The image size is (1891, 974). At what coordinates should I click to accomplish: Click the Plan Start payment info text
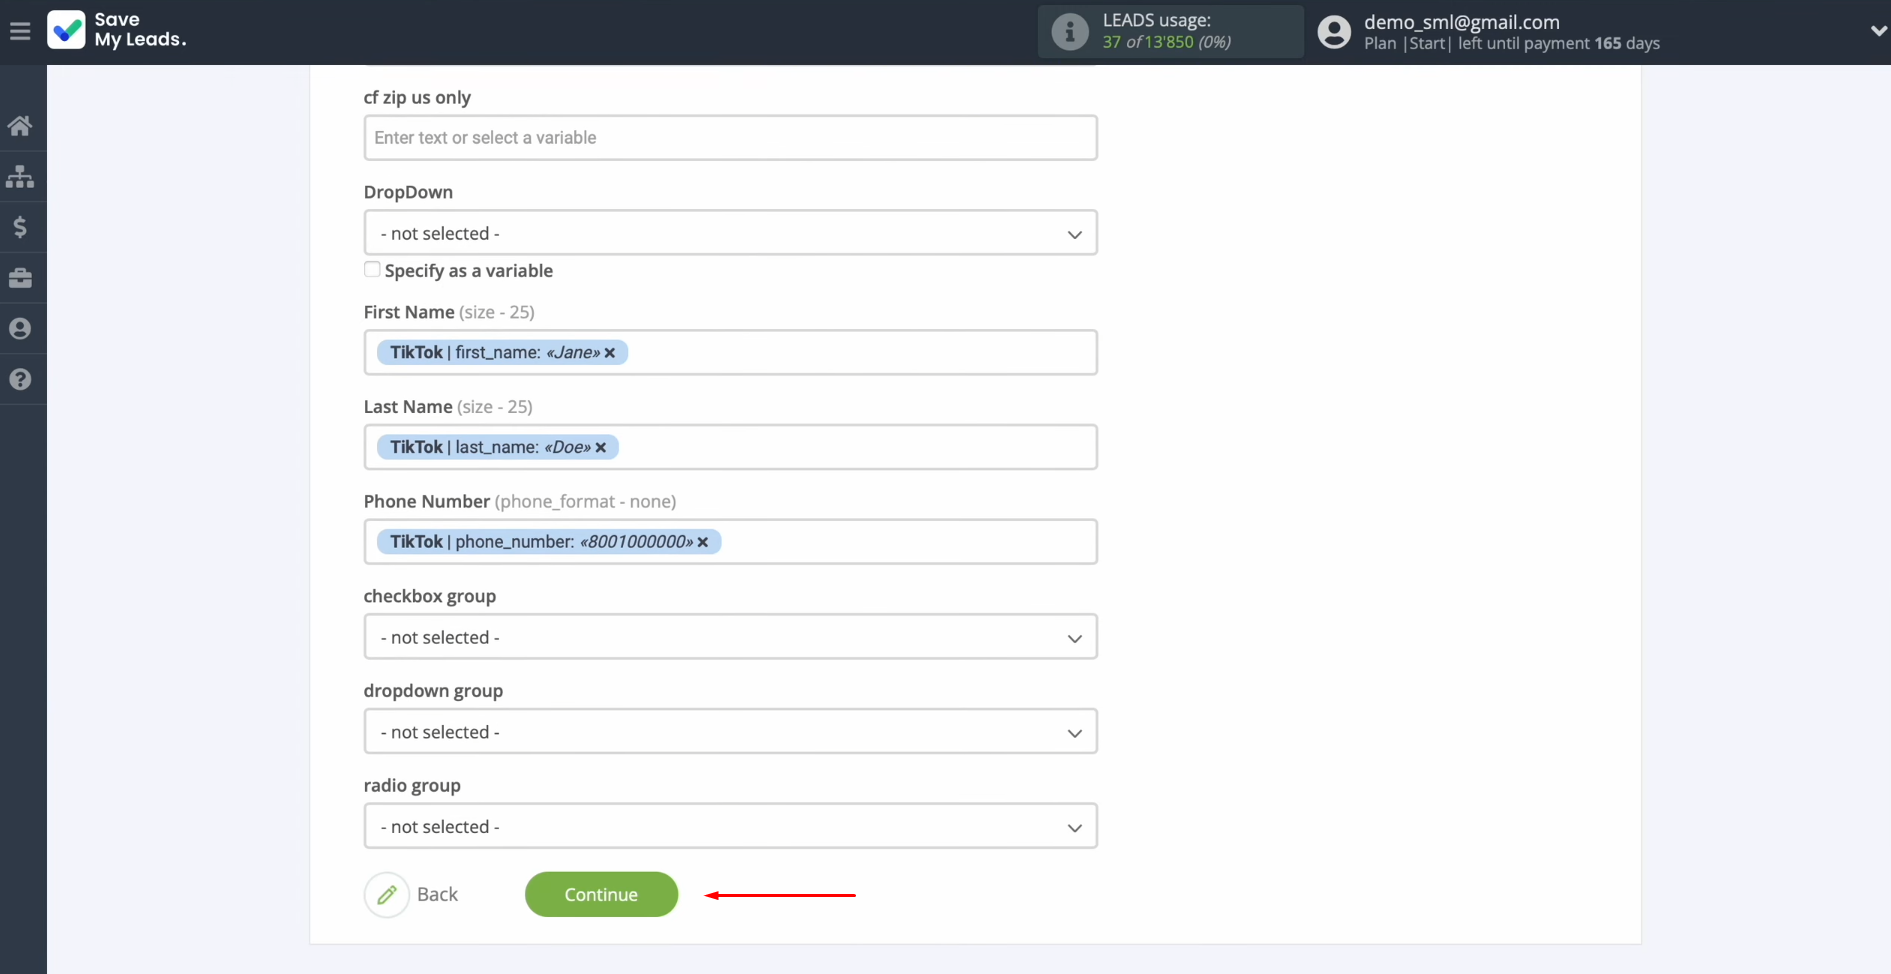tap(1511, 44)
